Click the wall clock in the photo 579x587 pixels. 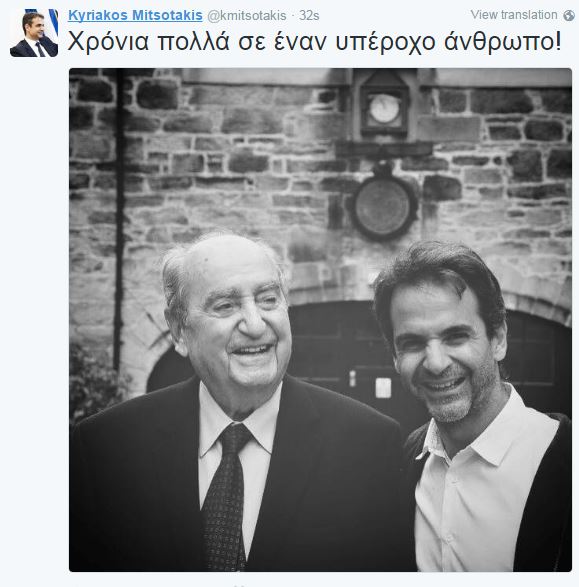384,108
